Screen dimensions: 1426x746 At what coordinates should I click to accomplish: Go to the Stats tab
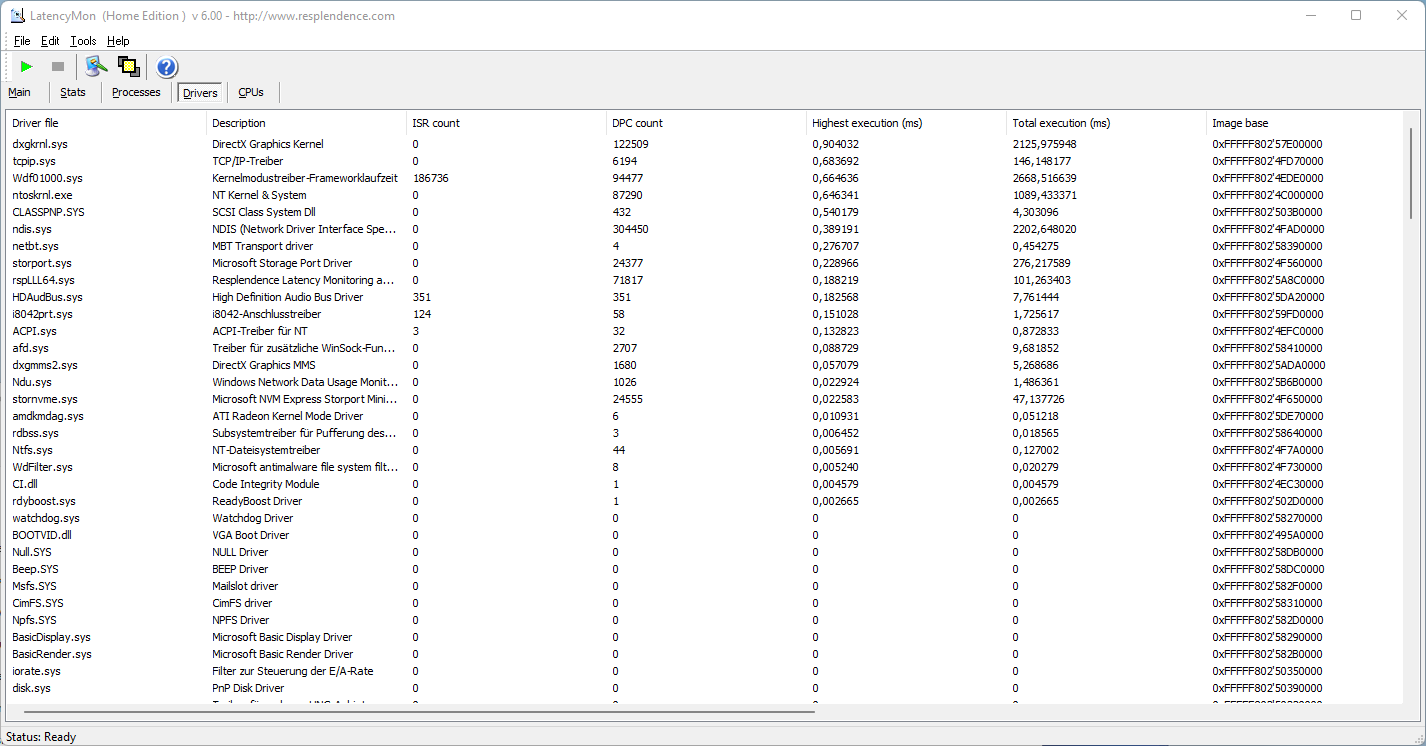(x=73, y=93)
